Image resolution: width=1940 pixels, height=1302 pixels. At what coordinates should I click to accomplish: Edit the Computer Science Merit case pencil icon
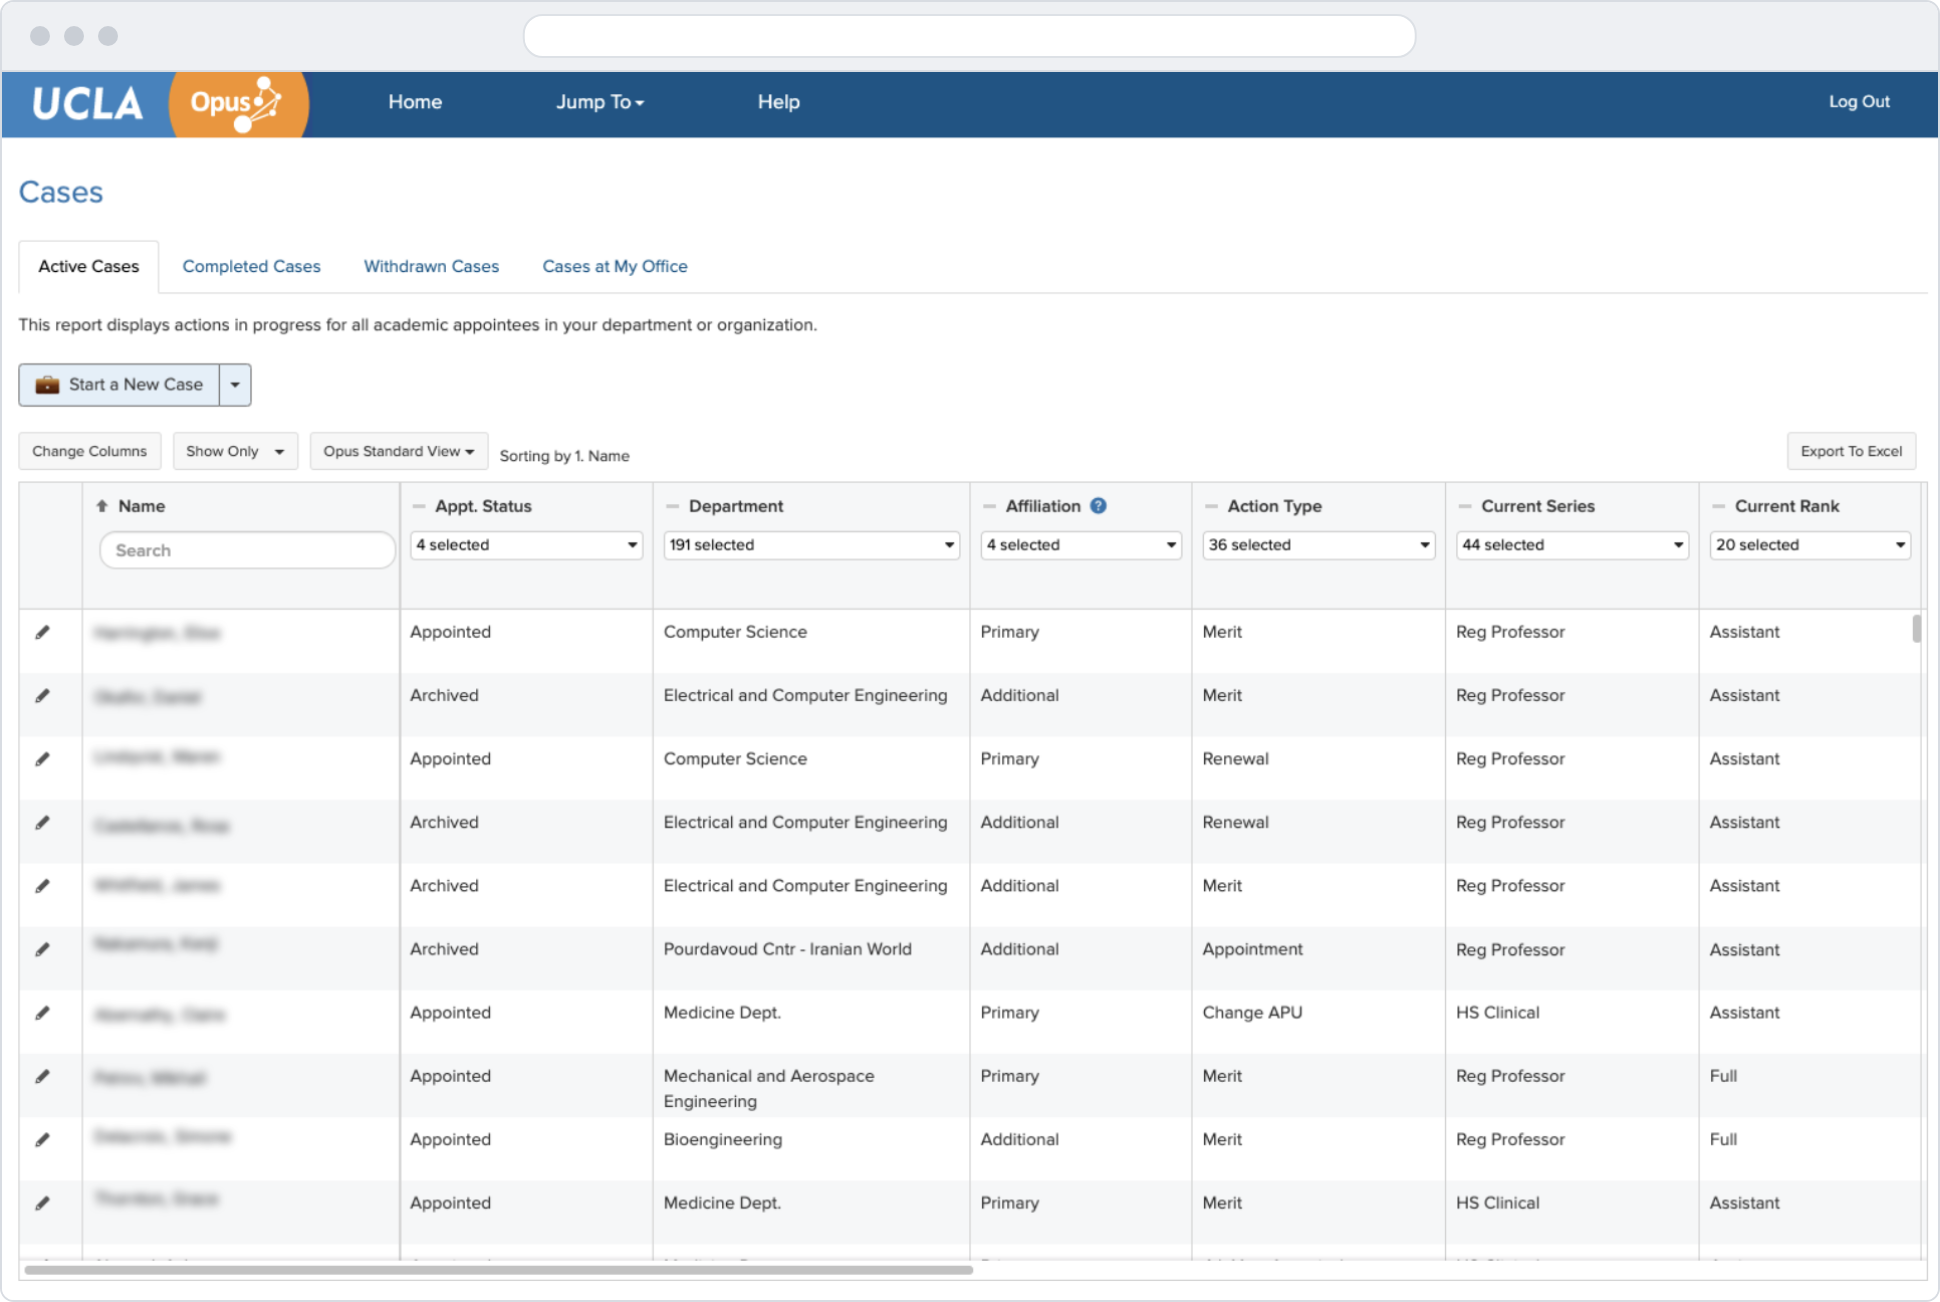pyautogui.click(x=42, y=632)
